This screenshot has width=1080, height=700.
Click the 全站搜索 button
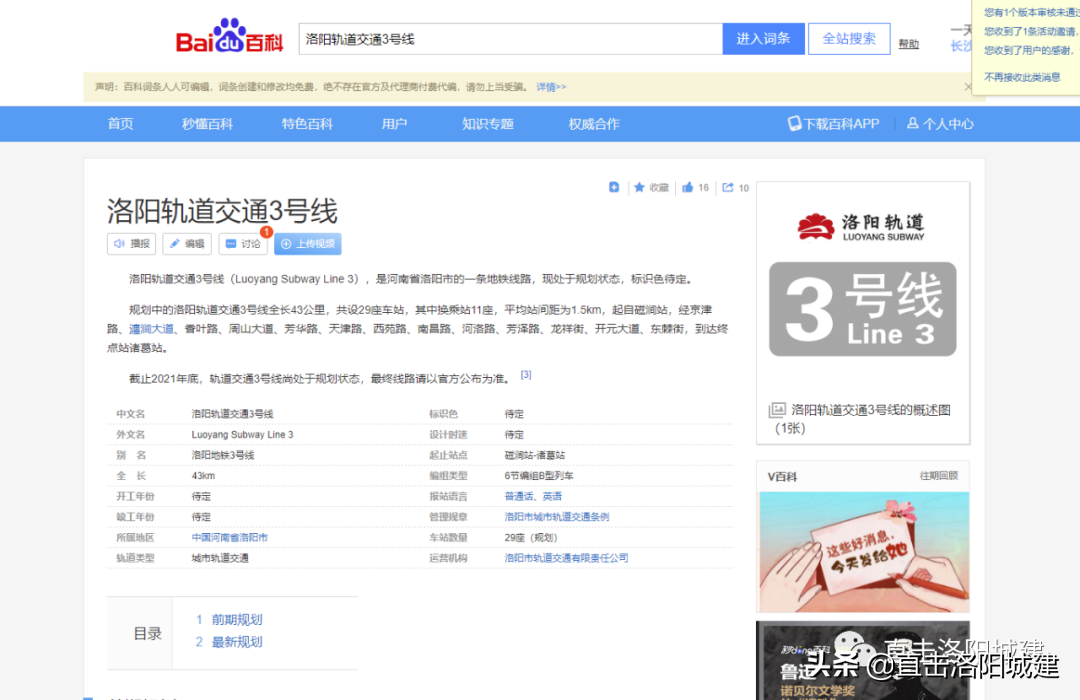[x=849, y=39]
